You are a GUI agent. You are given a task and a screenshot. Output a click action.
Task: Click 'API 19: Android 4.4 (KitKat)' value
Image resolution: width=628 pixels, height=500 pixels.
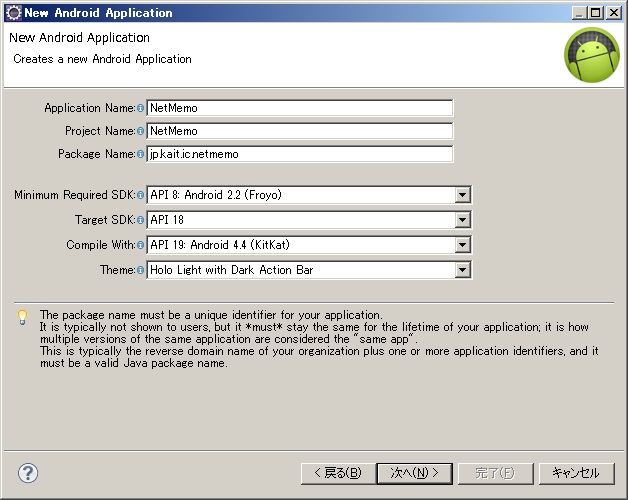click(220, 245)
